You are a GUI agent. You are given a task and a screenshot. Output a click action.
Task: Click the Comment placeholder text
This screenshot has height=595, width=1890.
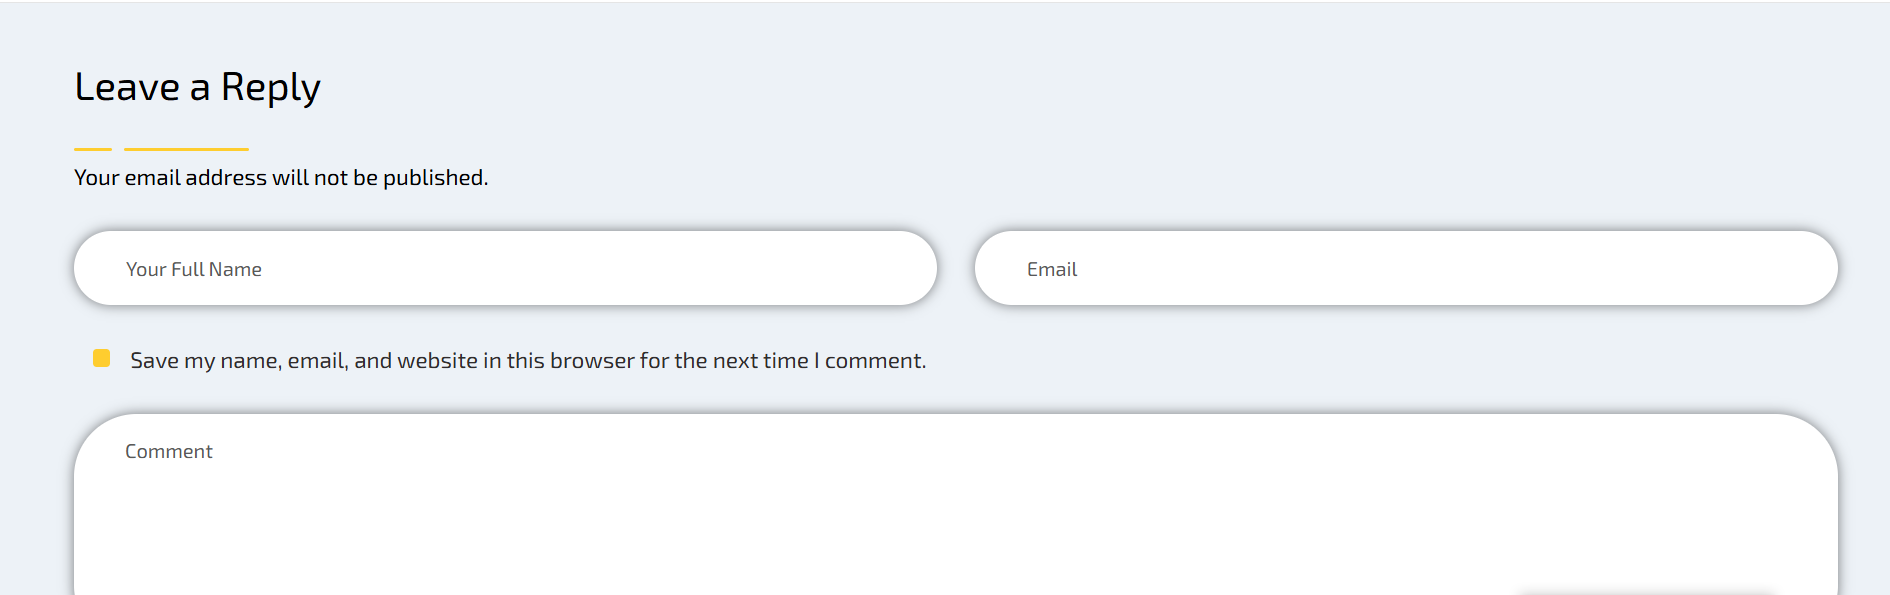click(168, 451)
